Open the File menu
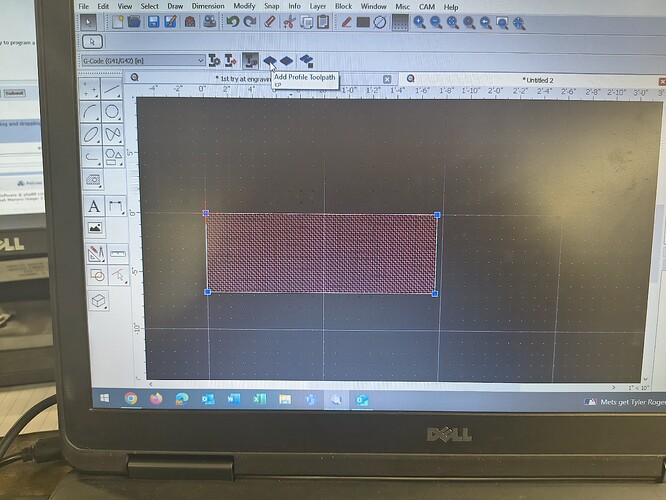The image size is (666, 500). 84,6
